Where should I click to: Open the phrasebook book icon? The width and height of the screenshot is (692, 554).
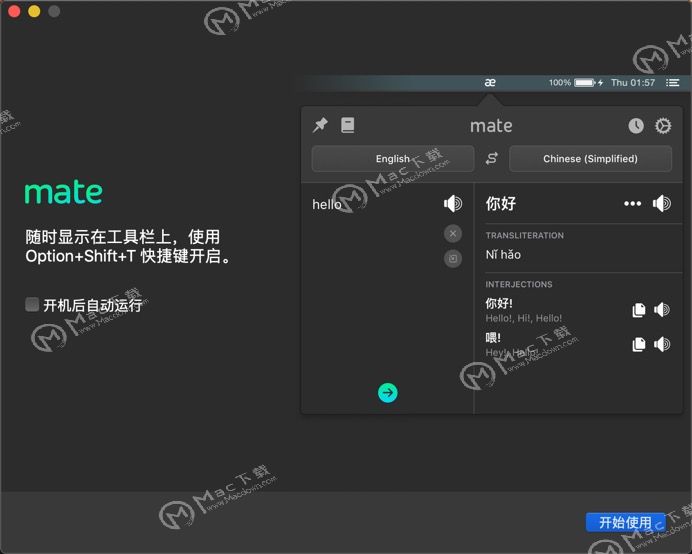[347, 125]
